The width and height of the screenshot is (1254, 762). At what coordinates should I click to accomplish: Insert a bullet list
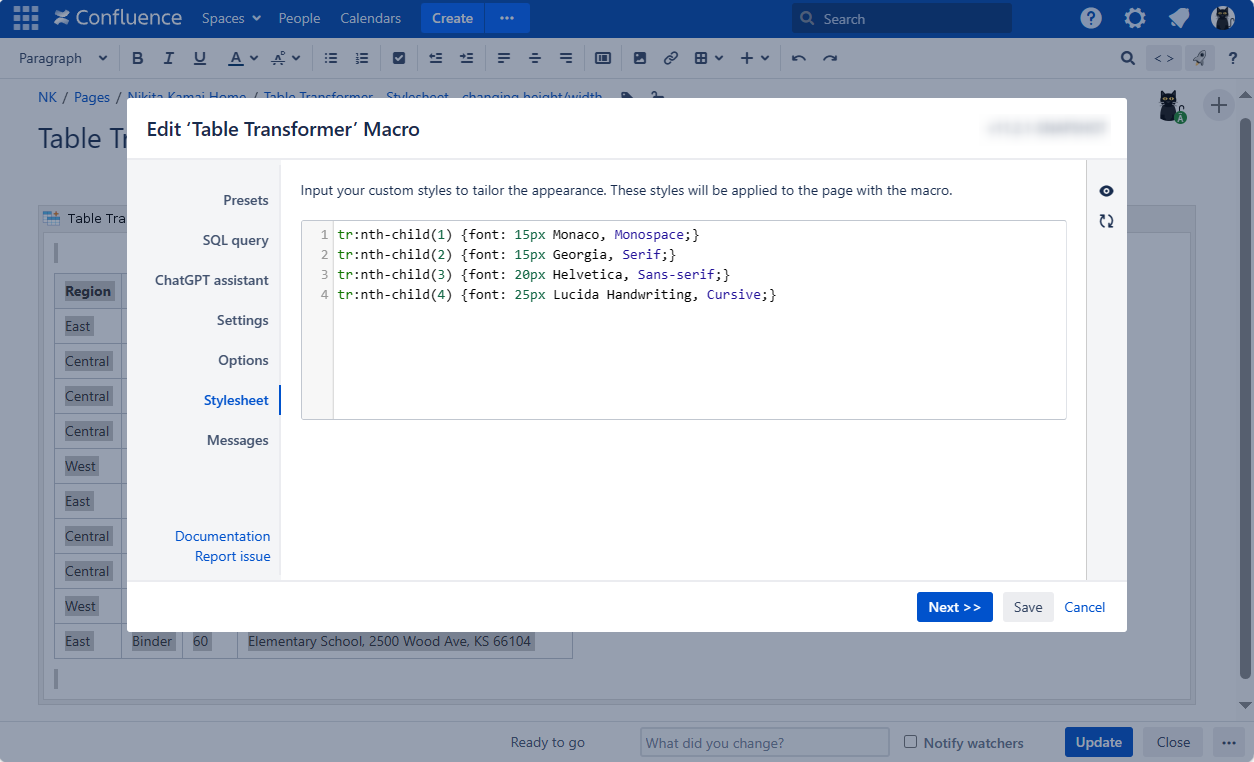tap(331, 58)
